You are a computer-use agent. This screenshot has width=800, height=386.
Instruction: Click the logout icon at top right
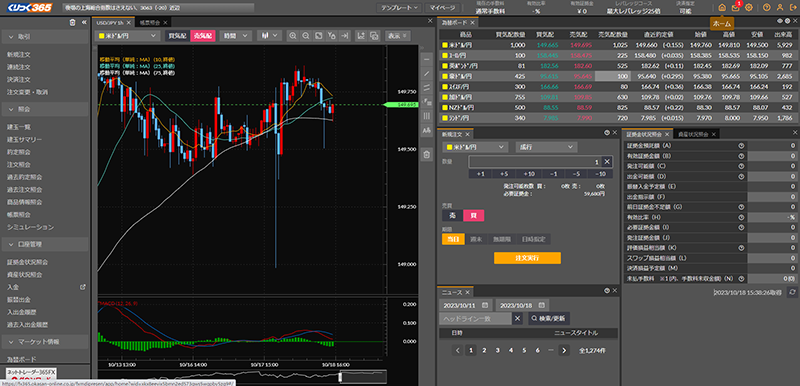click(792, 8)
